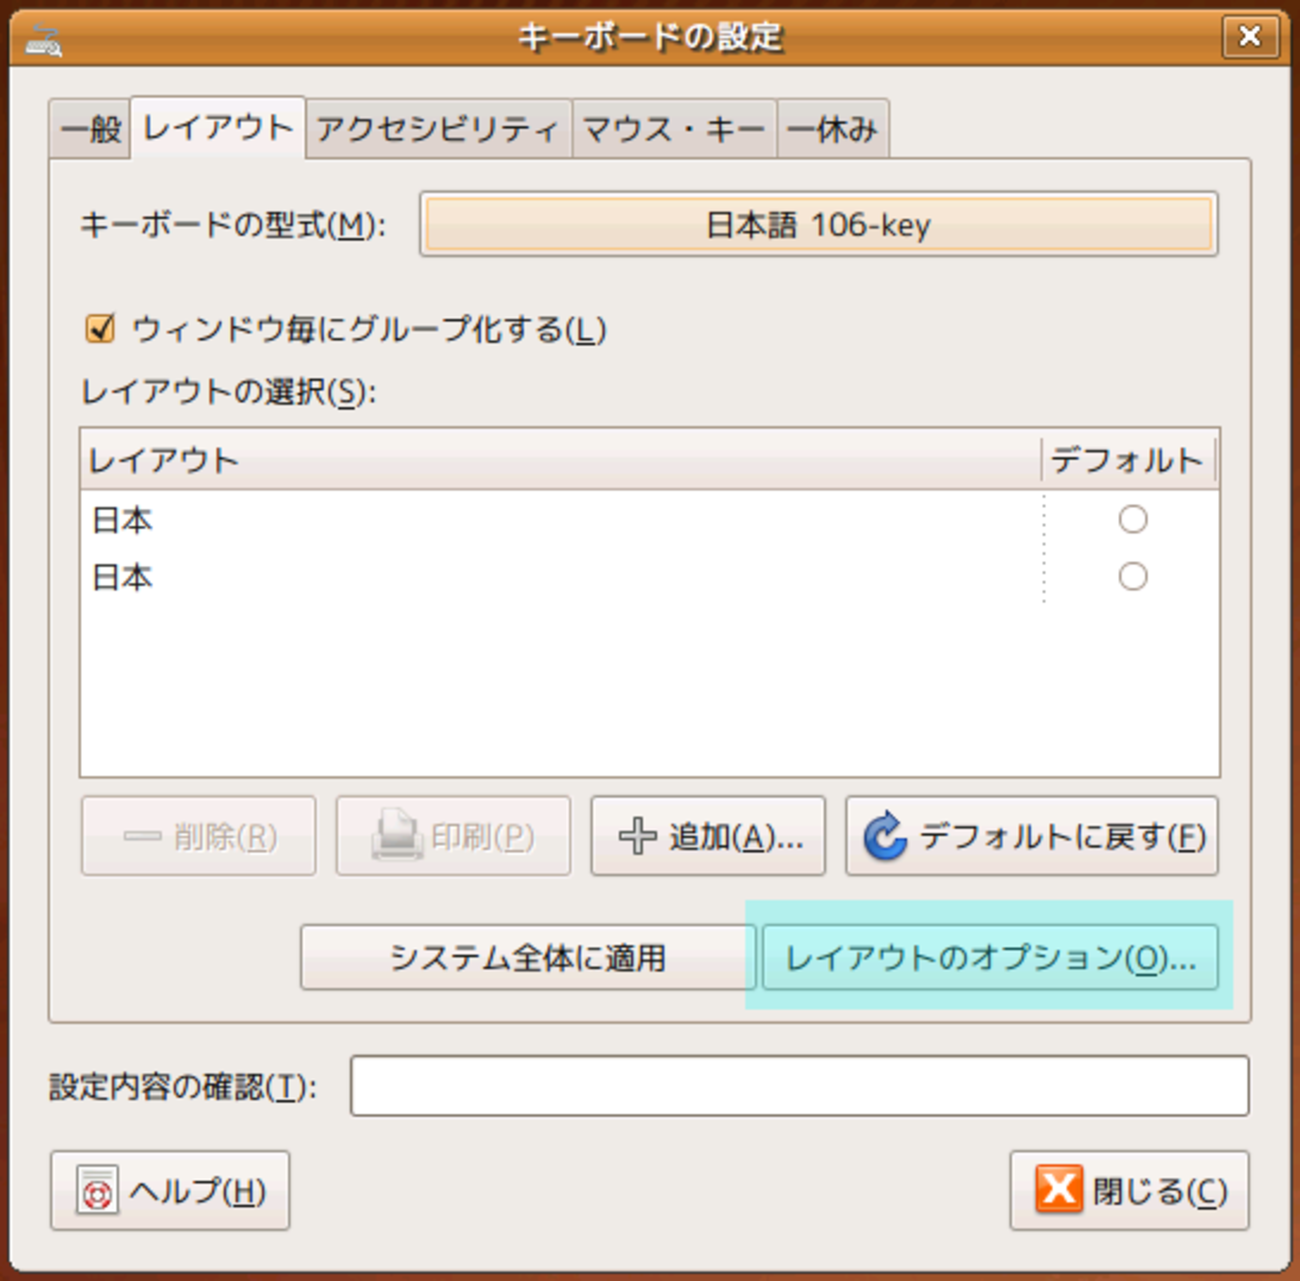Toggle ウィンドウ毎にグループ化する checkbox
This screenshot has width=1300, height=1281.
tap(100, 328)
